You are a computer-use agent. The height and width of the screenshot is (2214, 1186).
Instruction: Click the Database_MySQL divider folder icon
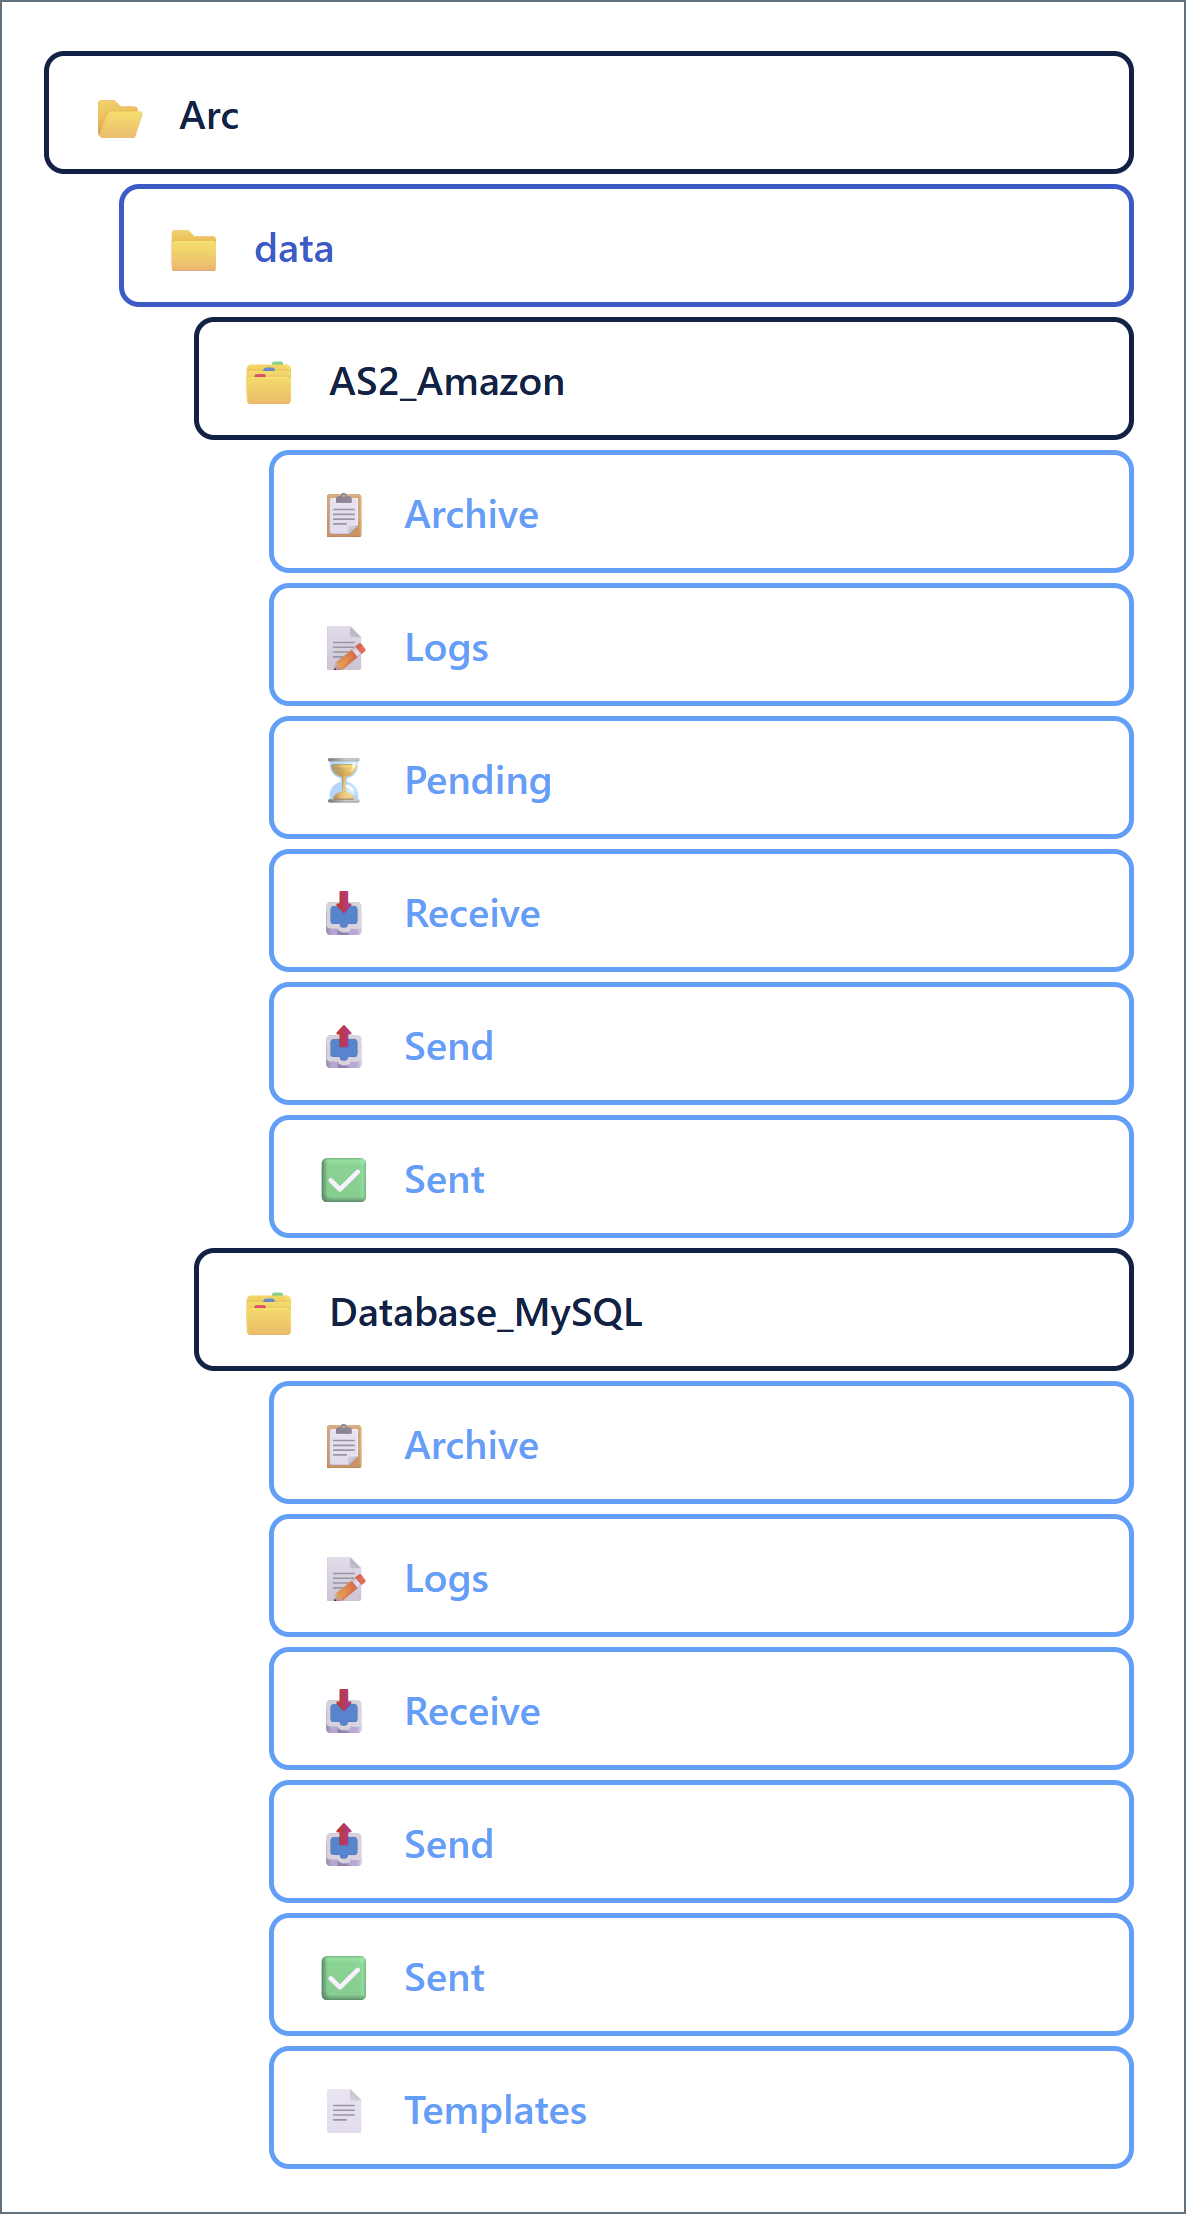point(269,1313)
